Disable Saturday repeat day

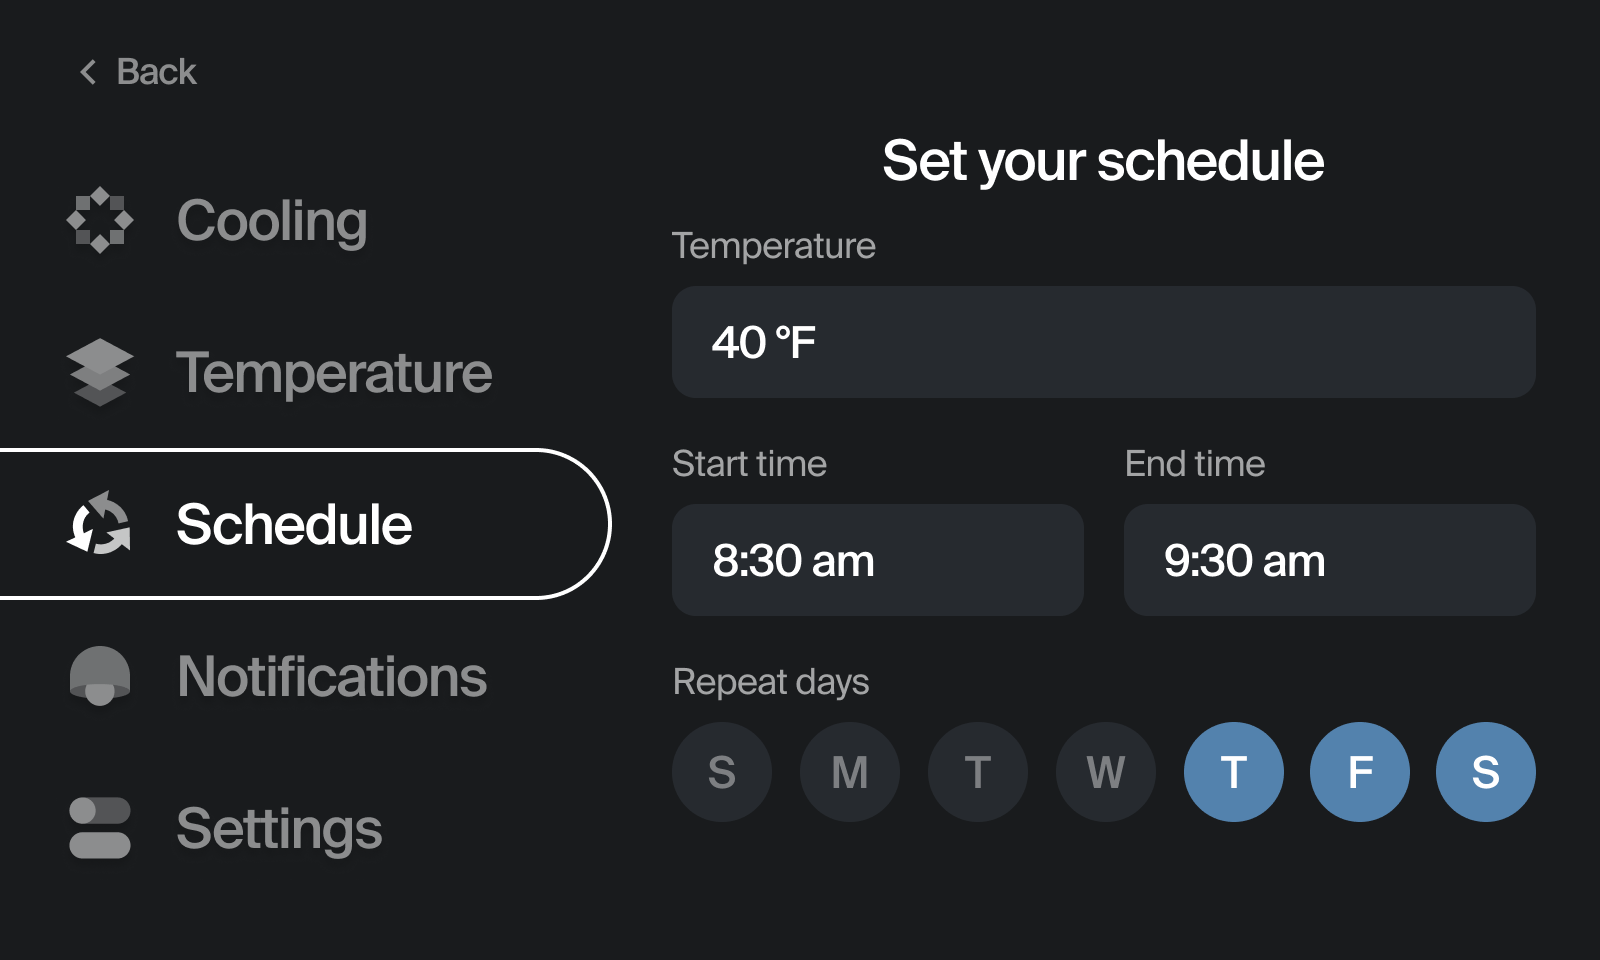click(x=1486, y=772)
